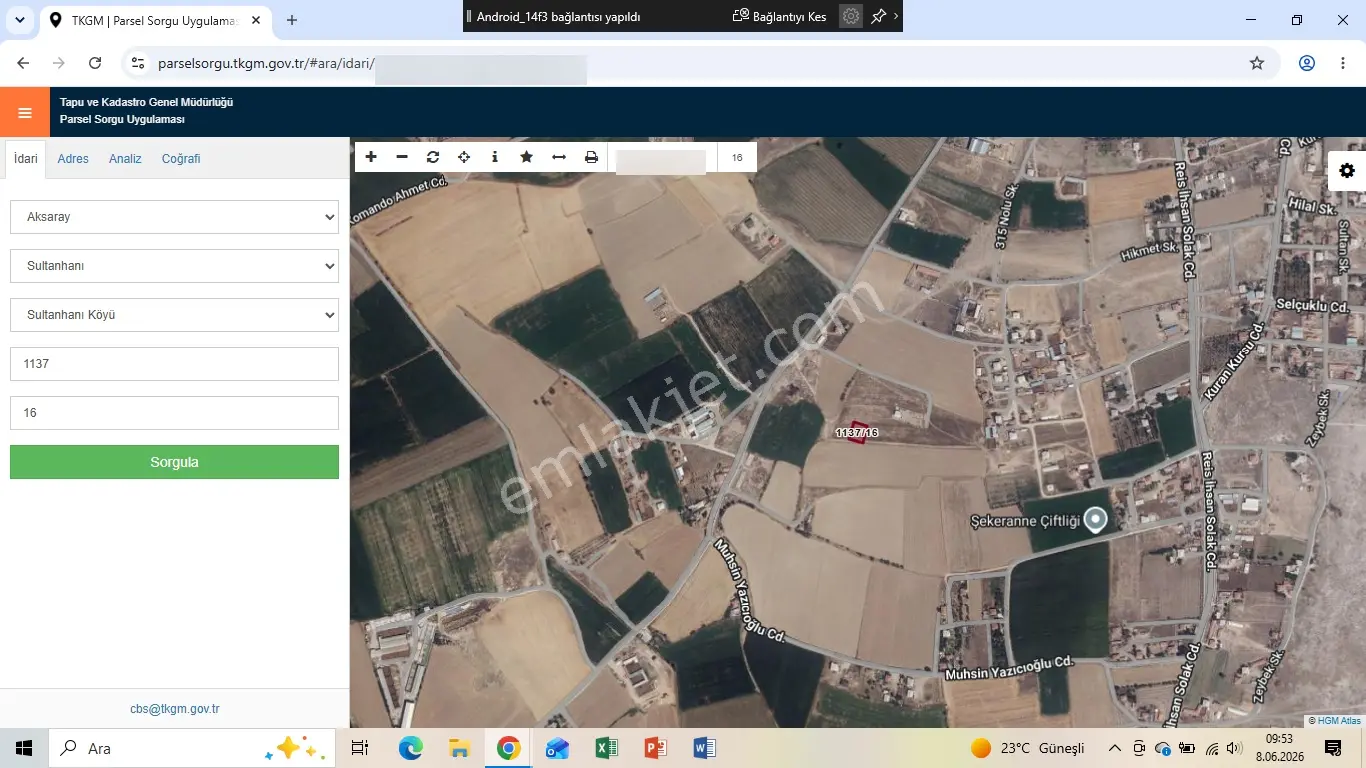
Task: Click Bağlantıyı Kes disconnect button
Action: pos(779,16)
